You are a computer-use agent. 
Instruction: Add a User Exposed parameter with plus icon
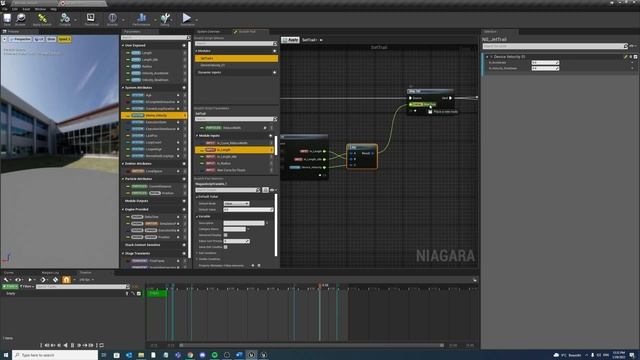184,45
